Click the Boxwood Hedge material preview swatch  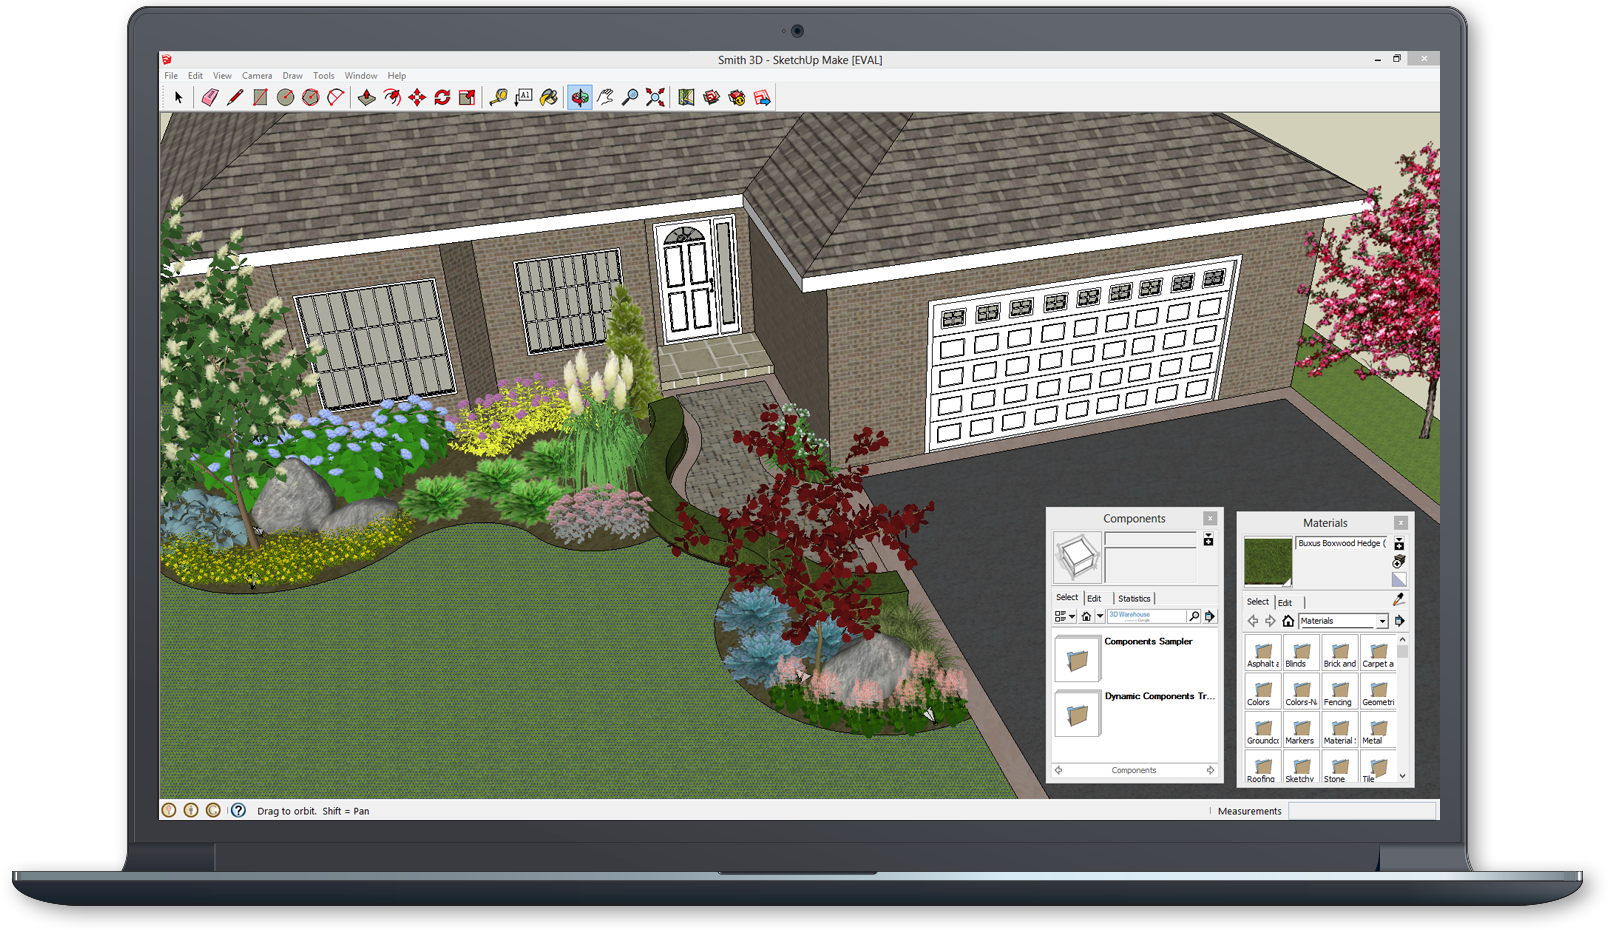(x=1268, y=561)
